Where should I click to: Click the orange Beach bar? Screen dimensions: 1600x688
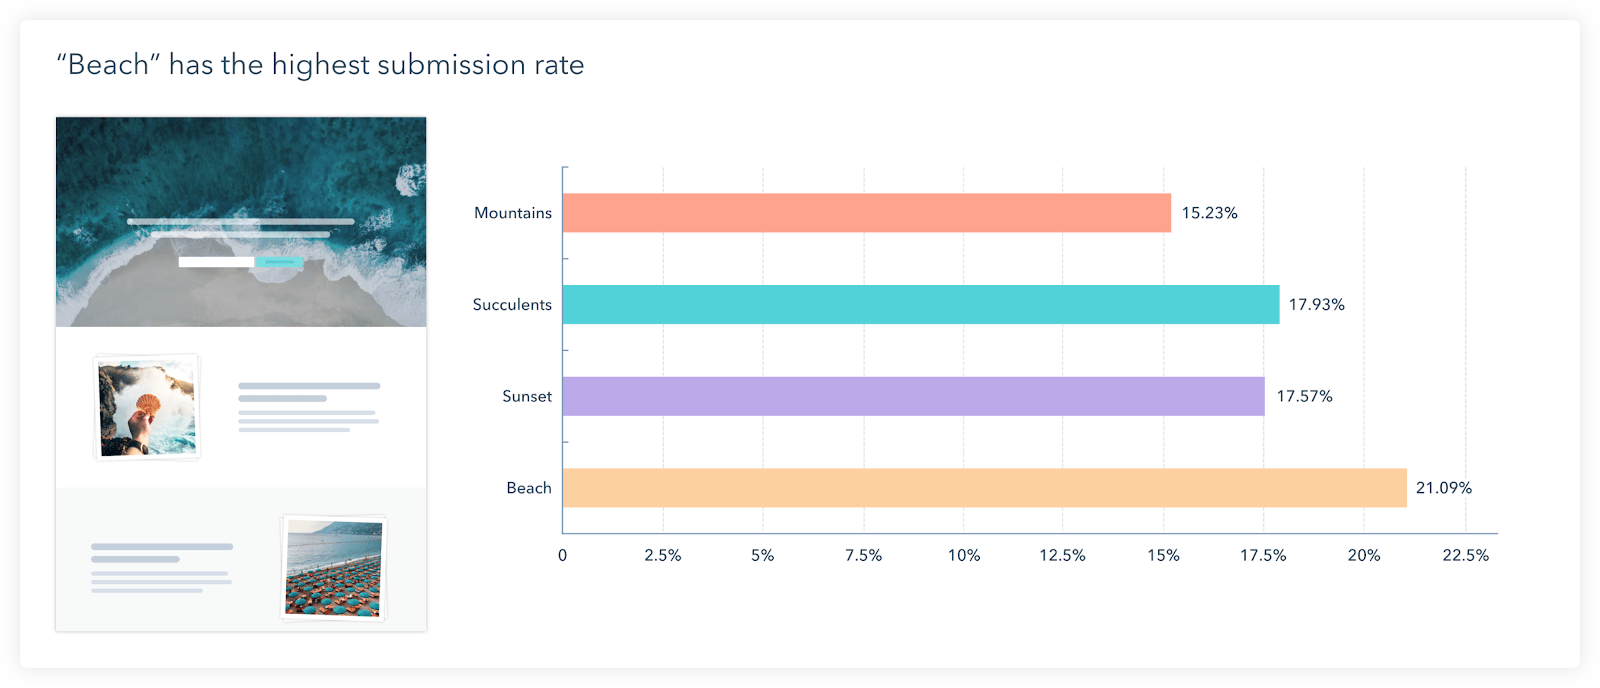pyautogui.click(x=984, y=488)
